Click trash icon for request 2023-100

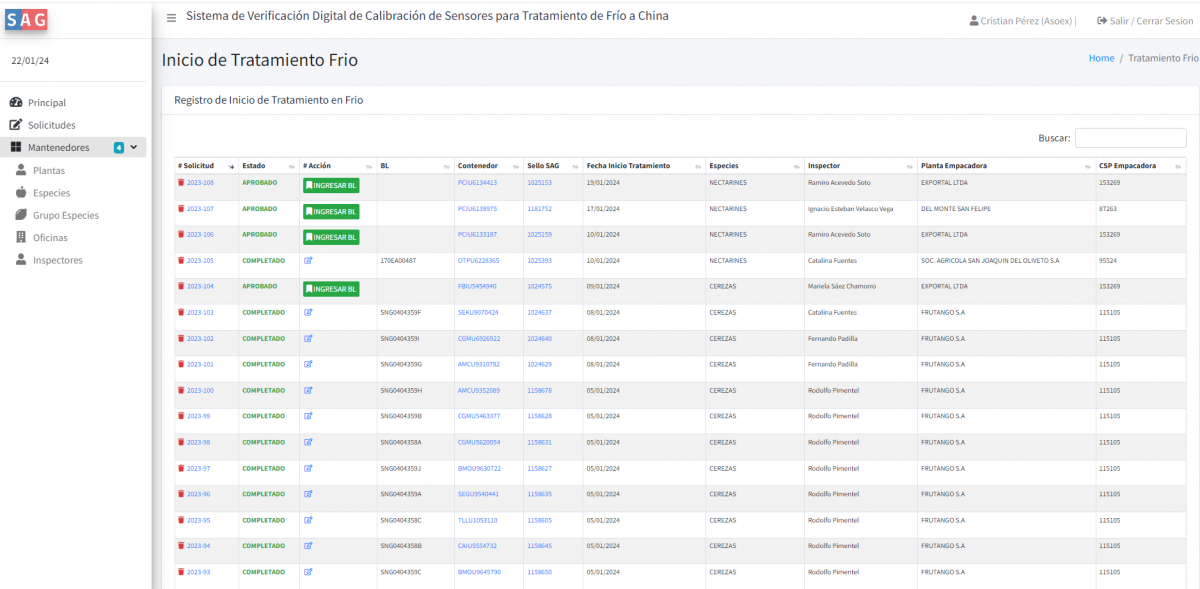(x=181, y=391)
